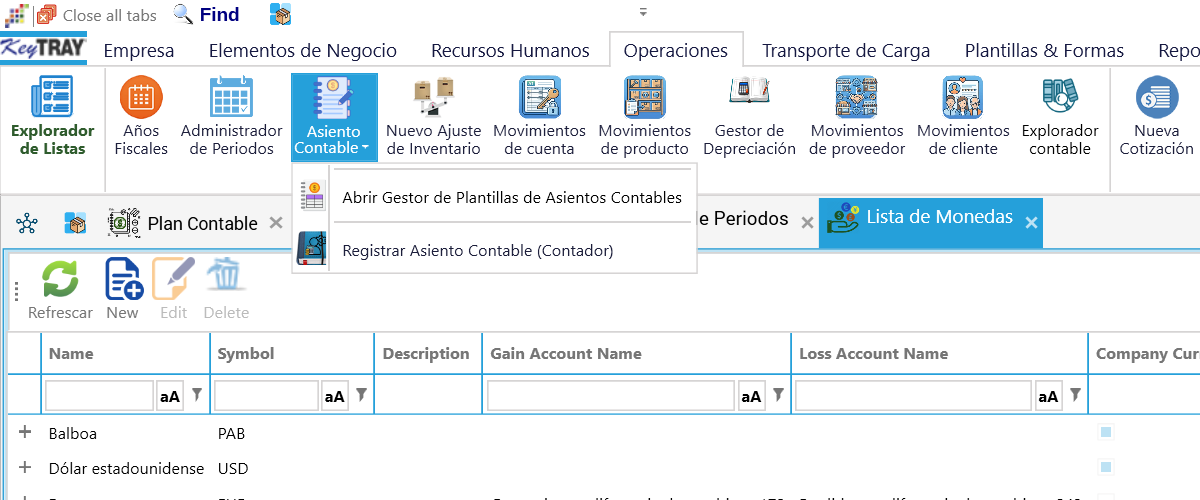Switch to Plan Contable tab
Image resolution: width=1200 pixels, height=500 pixels.
(202, 224)
